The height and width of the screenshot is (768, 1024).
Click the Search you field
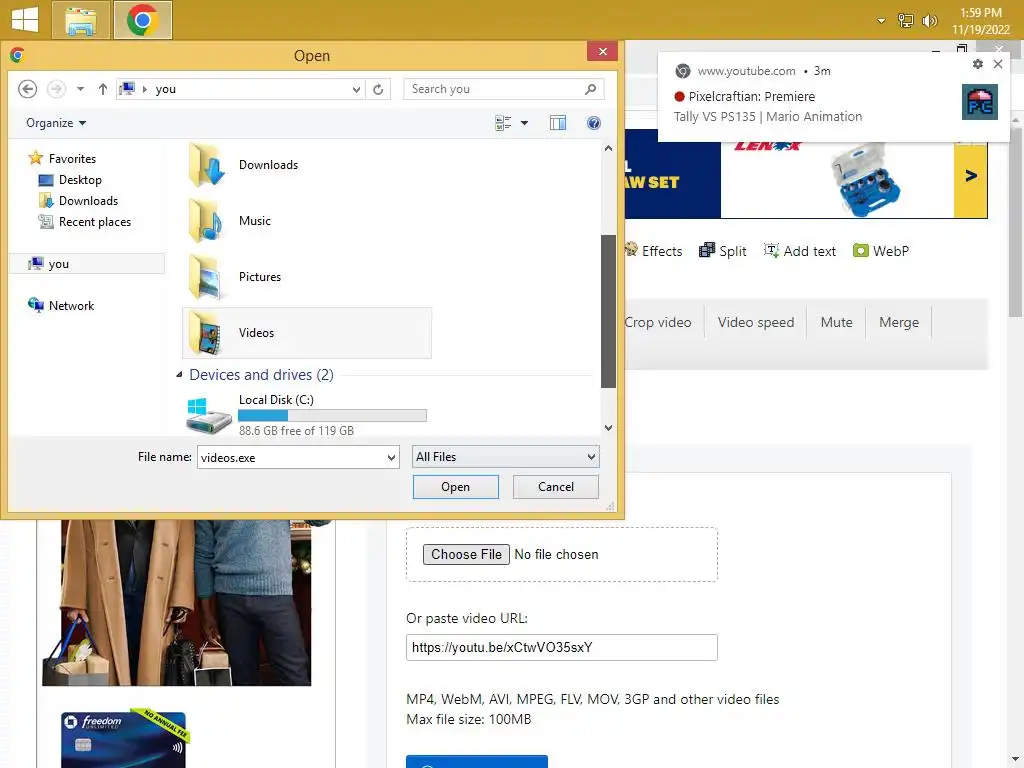pos(503,89)
